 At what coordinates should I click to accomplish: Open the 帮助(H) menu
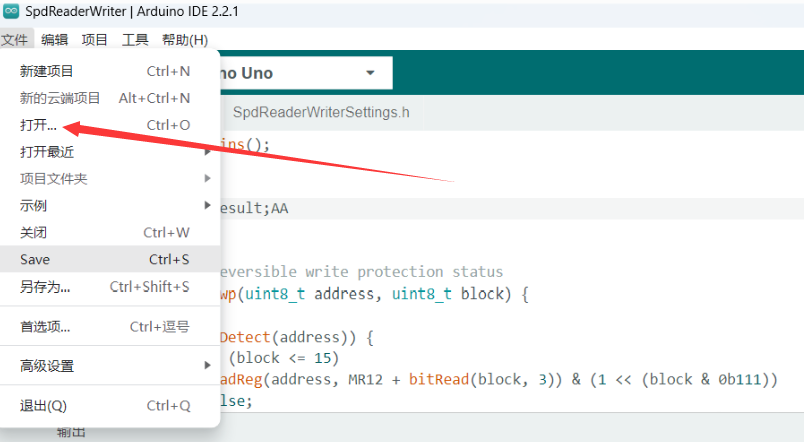[x=185, y=39]
